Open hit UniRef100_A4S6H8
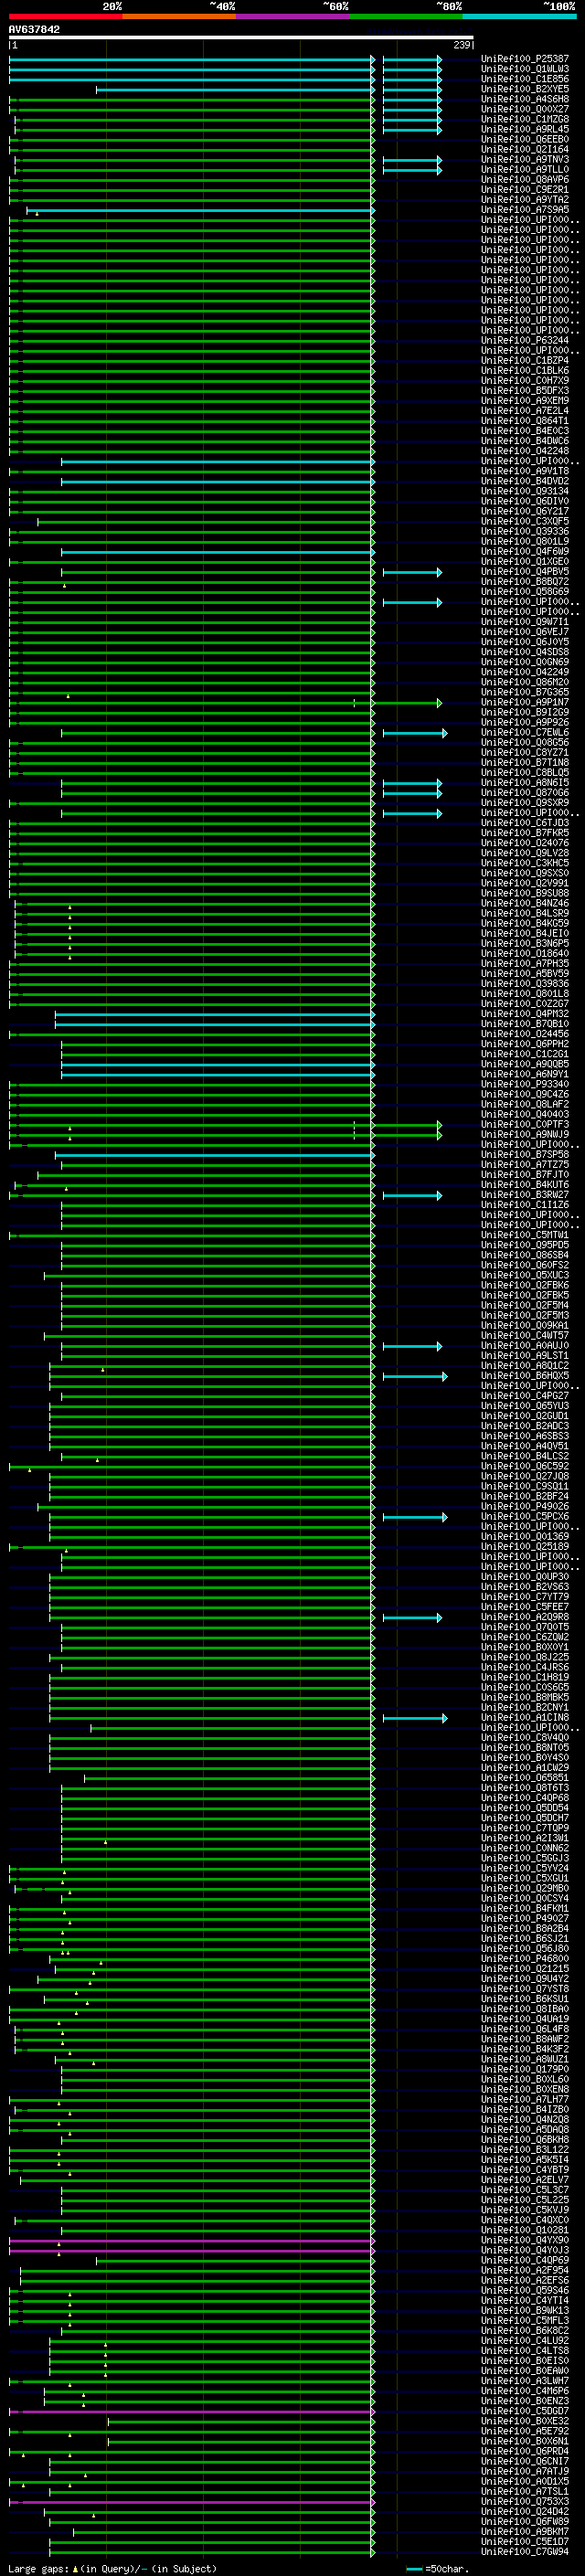This screenshot has height=2576, width=585. click(x=525, y=99)
